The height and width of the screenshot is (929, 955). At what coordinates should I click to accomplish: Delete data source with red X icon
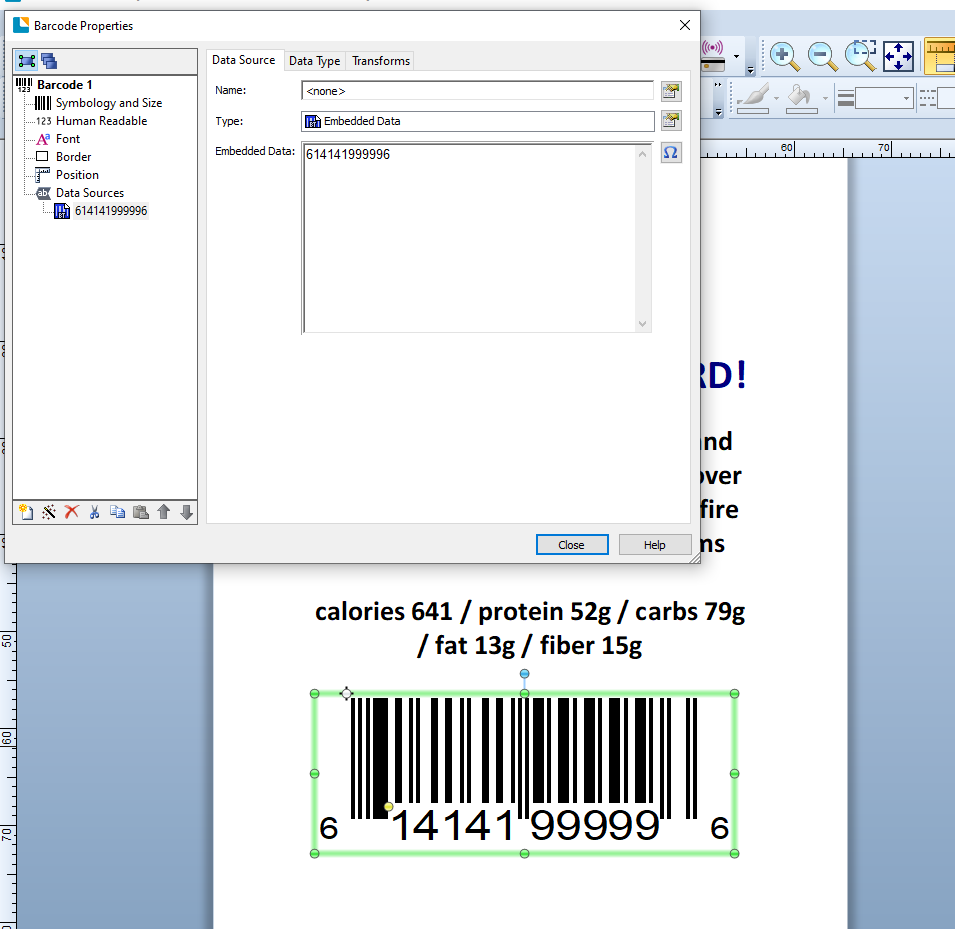pyautogui.click(x=71, y=512)
